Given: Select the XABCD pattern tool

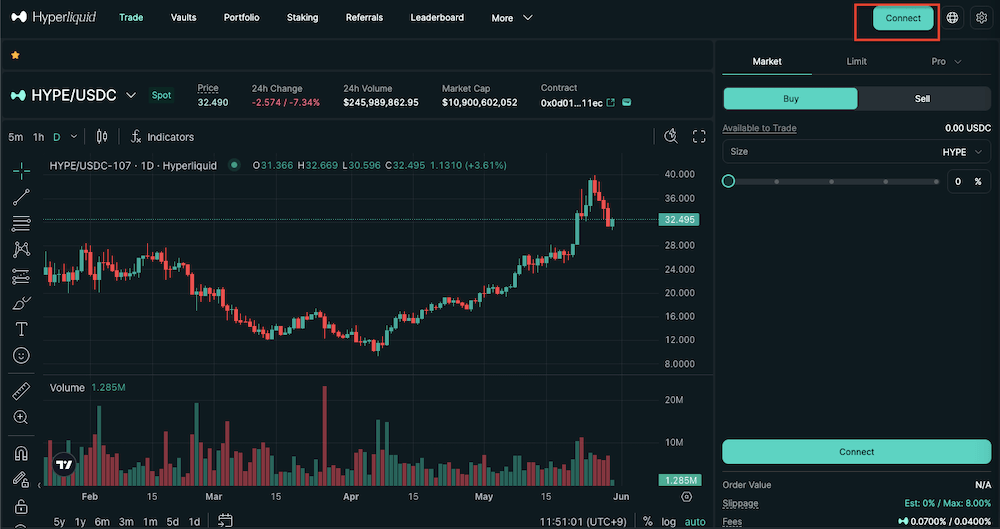Looking at the screenshot, I should (x=21, y=250).
